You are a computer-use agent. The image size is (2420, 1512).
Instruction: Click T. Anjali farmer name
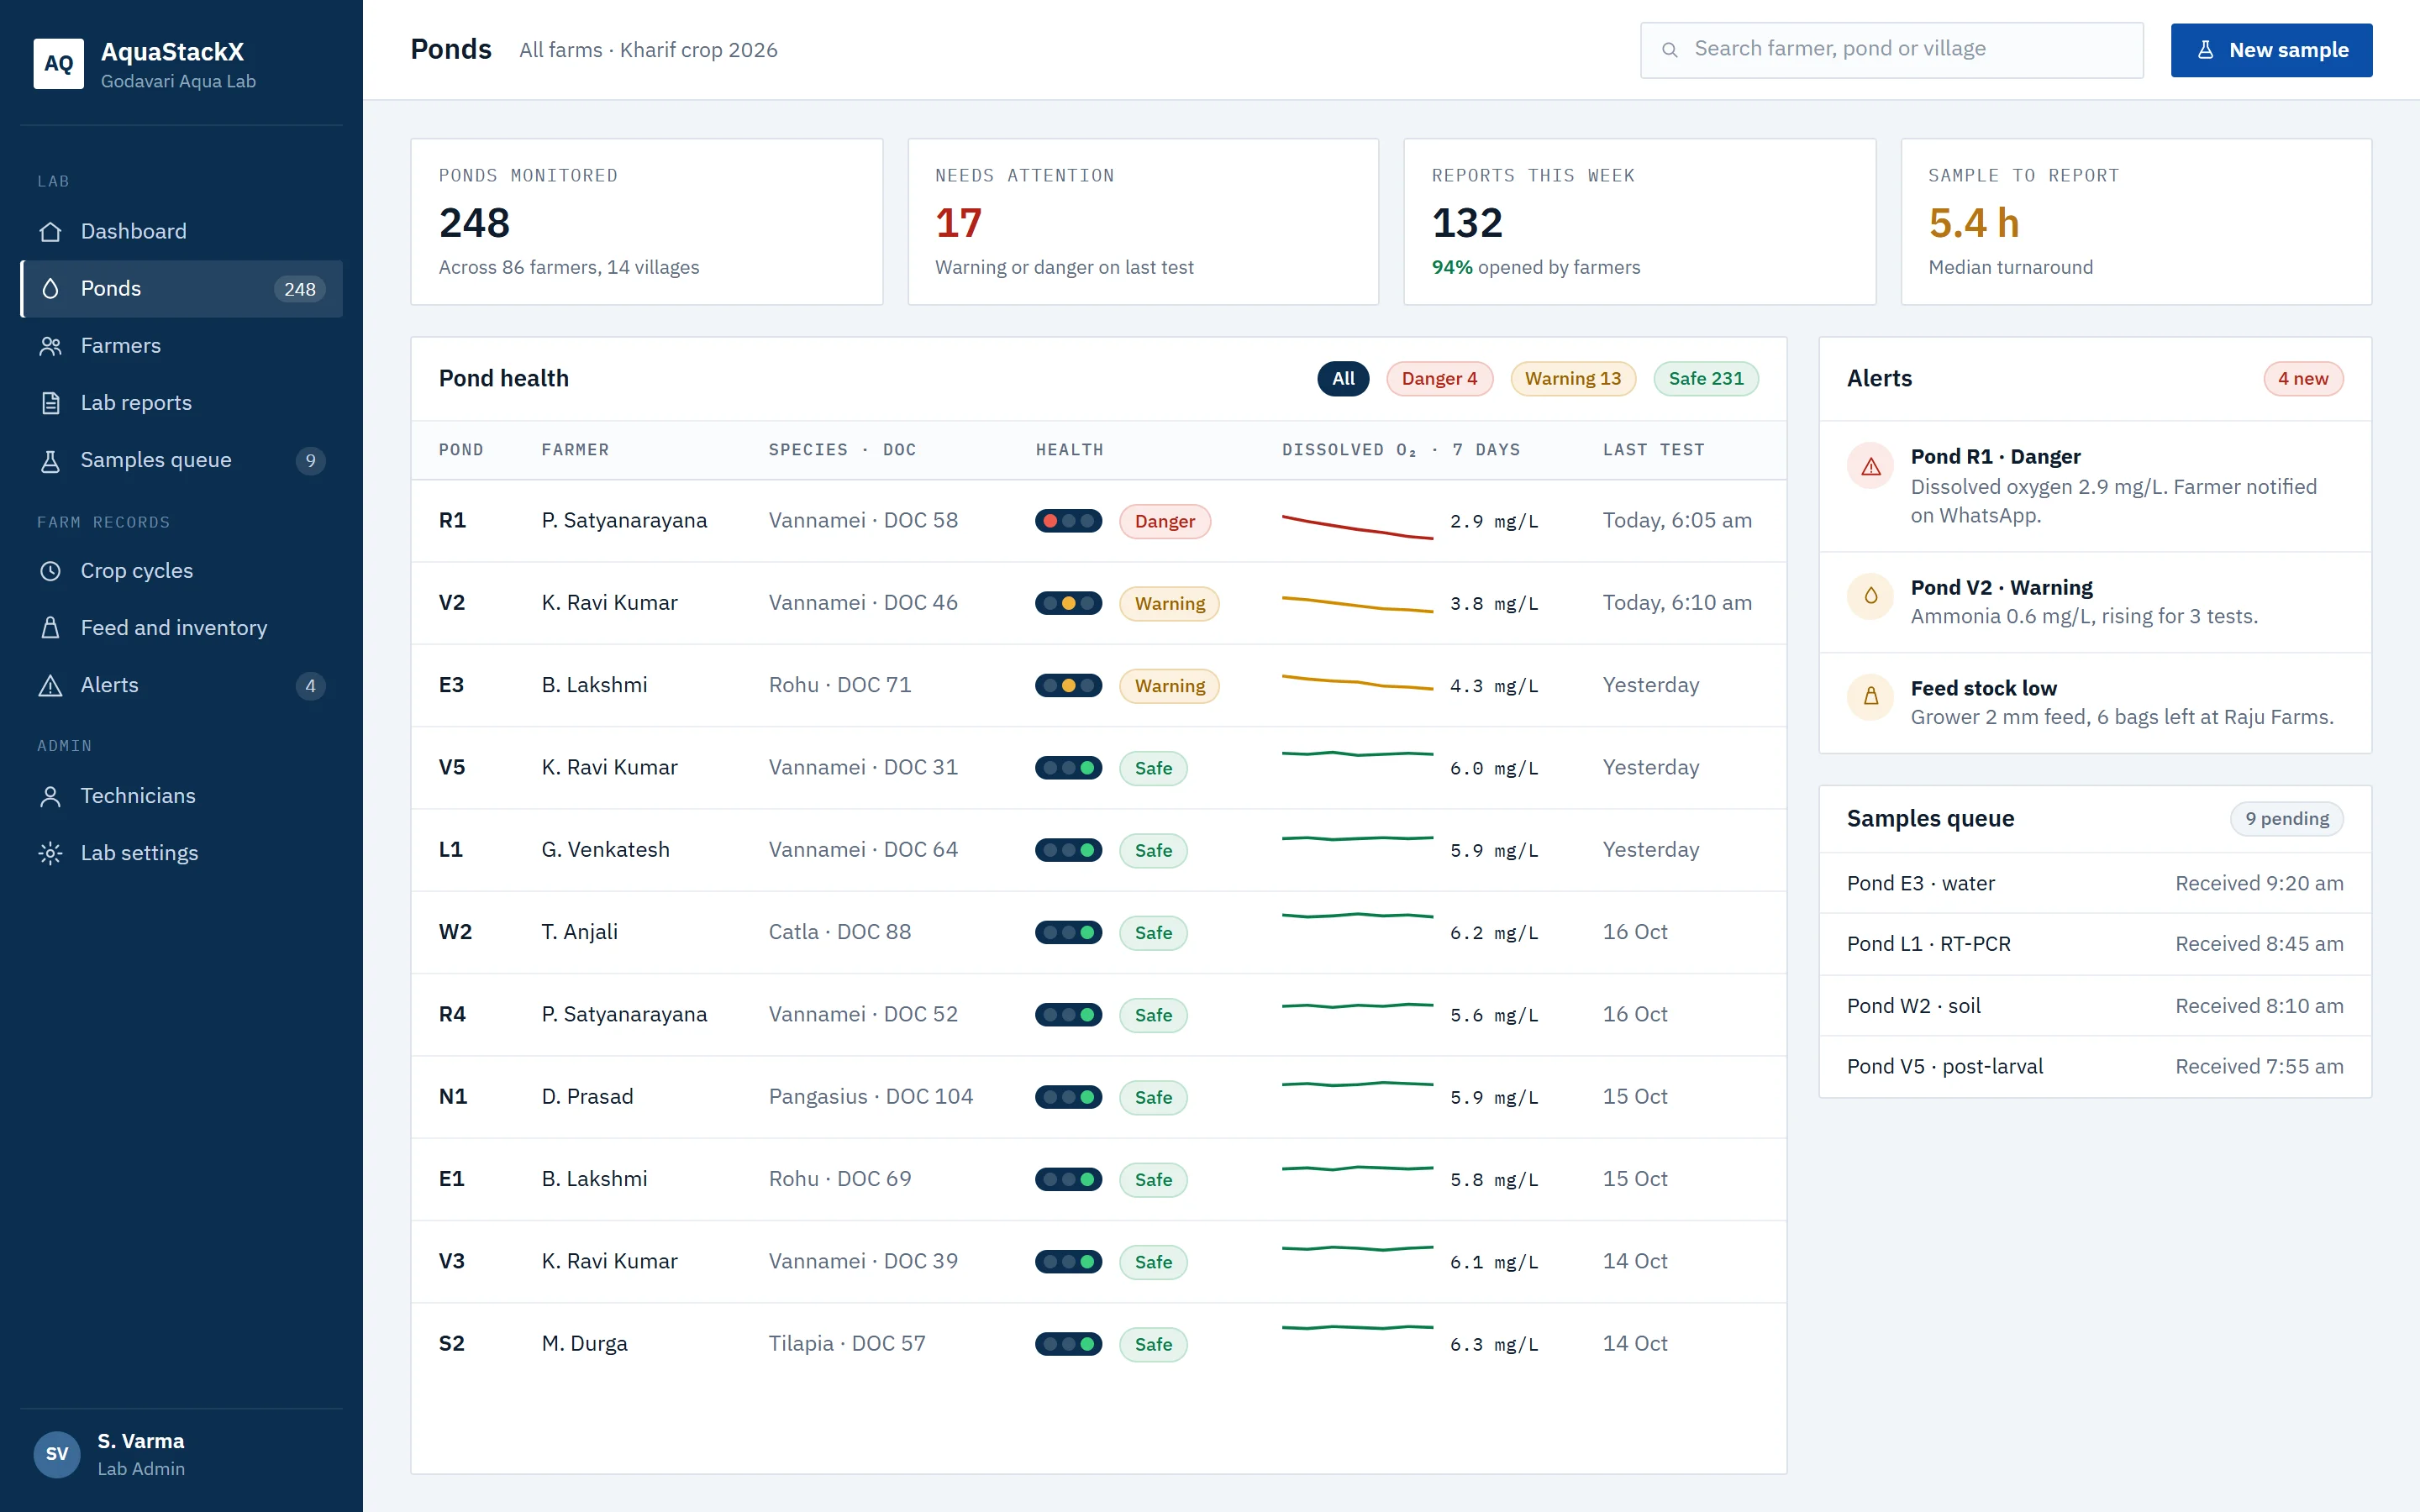tap(579, 933)
